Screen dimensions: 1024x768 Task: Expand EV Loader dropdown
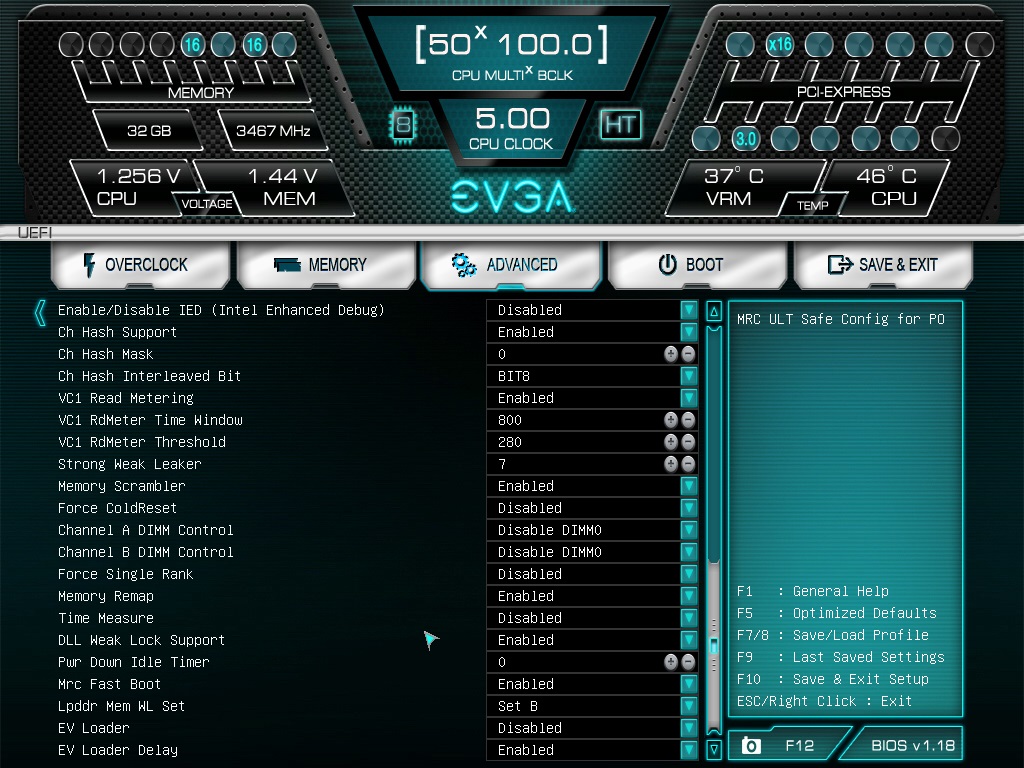[x=688, y=728]
